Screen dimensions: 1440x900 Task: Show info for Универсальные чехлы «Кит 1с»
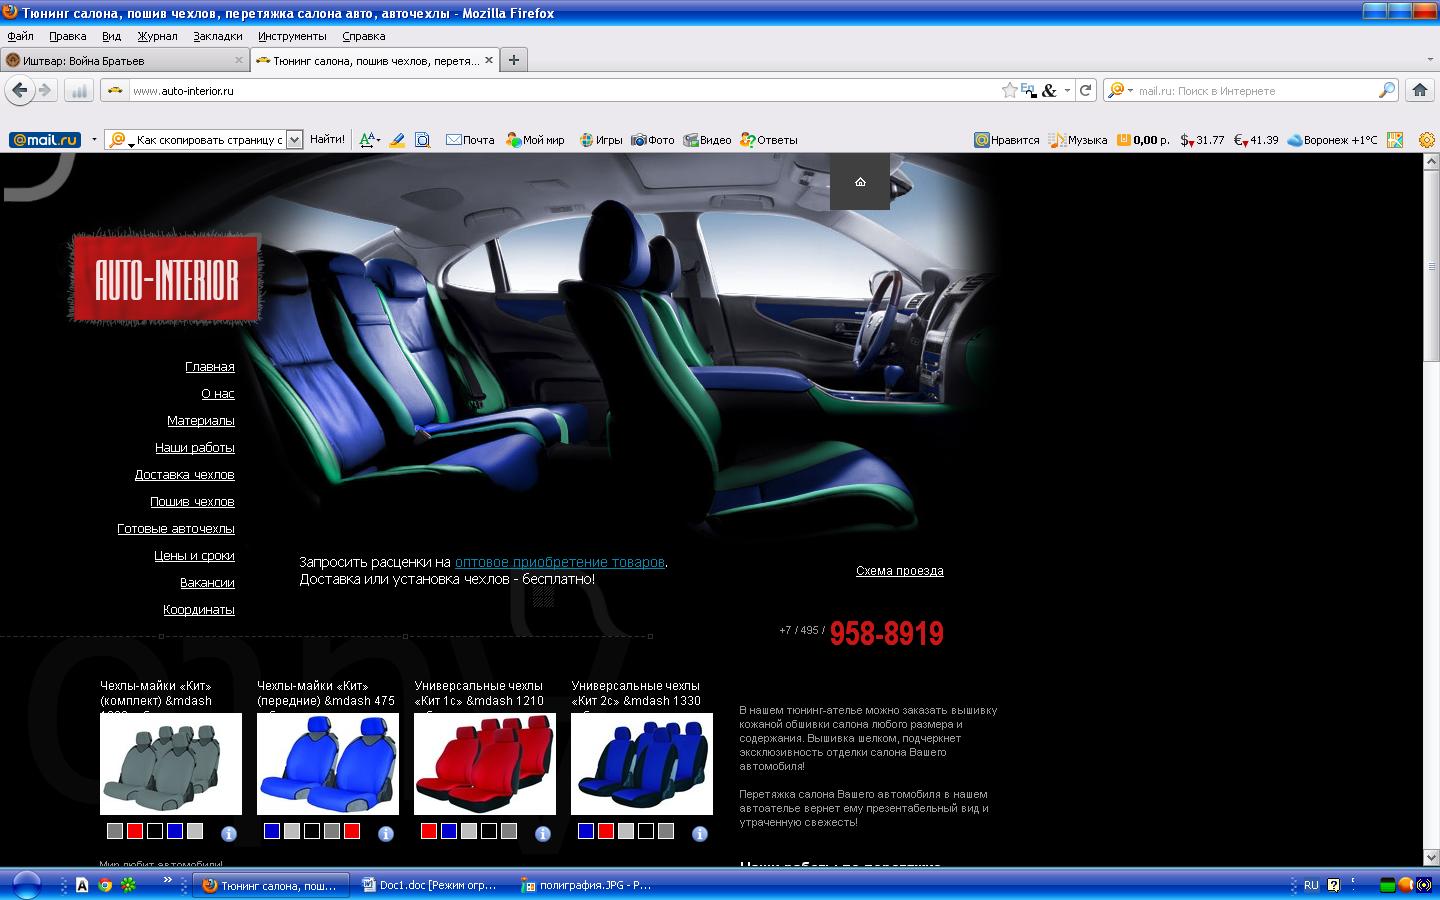[542, 833]
